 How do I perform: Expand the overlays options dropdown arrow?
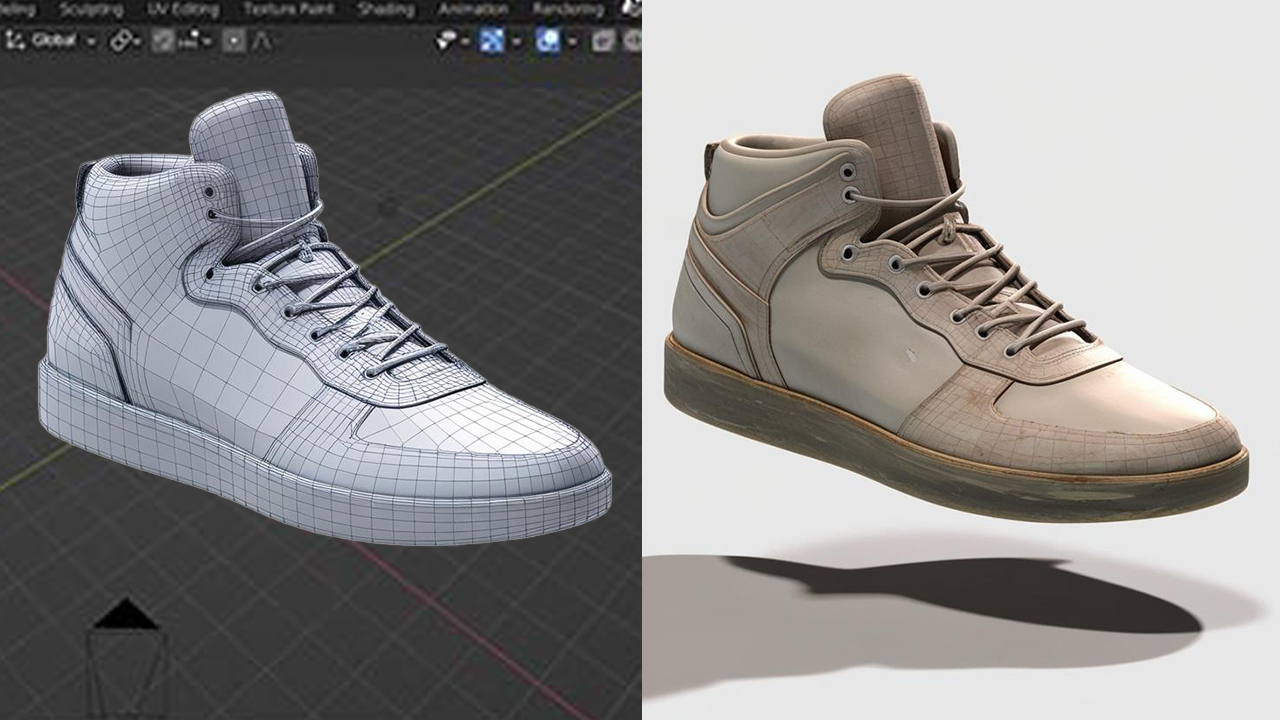point(573,42)
